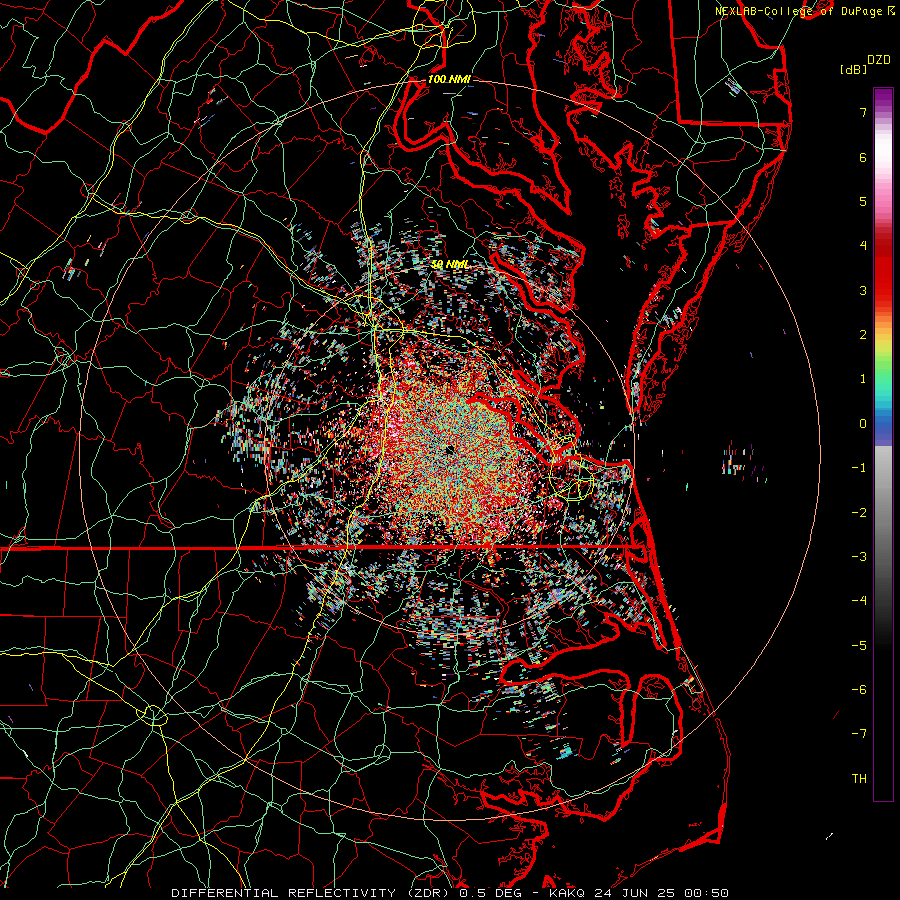
Task: Click the 50 NMI range ring label
Action: pyautogui.click(x=450, y=264)
